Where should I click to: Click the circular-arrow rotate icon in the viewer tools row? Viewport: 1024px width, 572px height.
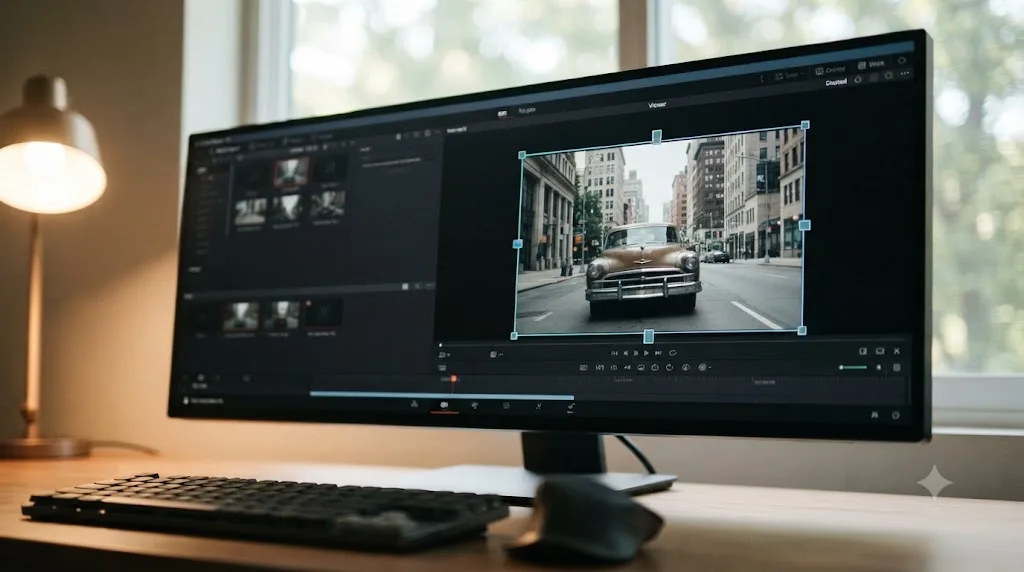[669, 368]
